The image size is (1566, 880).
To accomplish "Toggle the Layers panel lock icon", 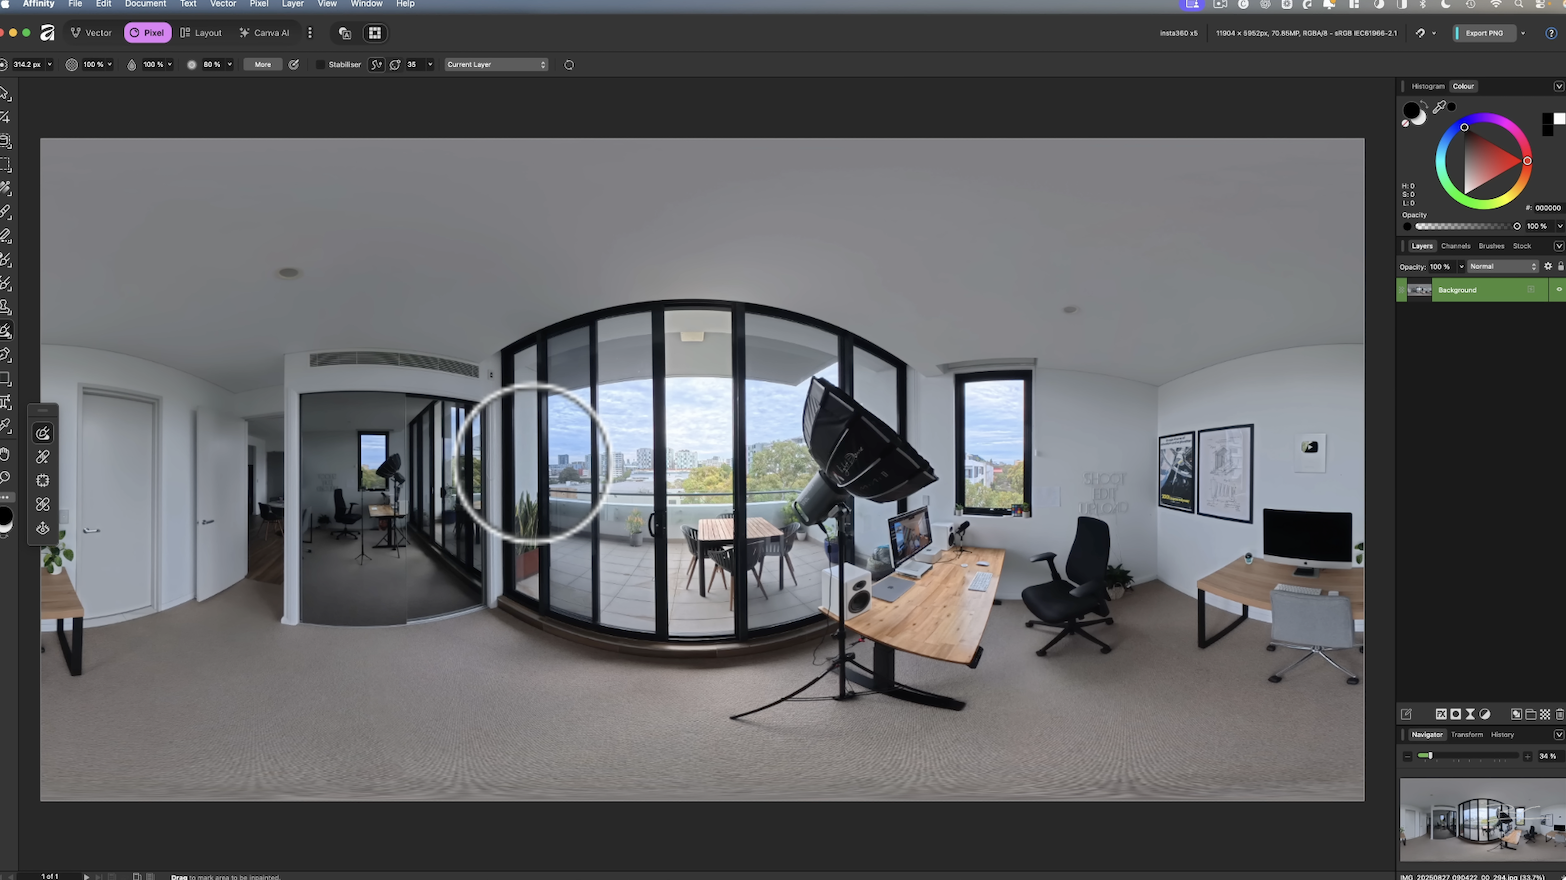I will (1560, 267).
